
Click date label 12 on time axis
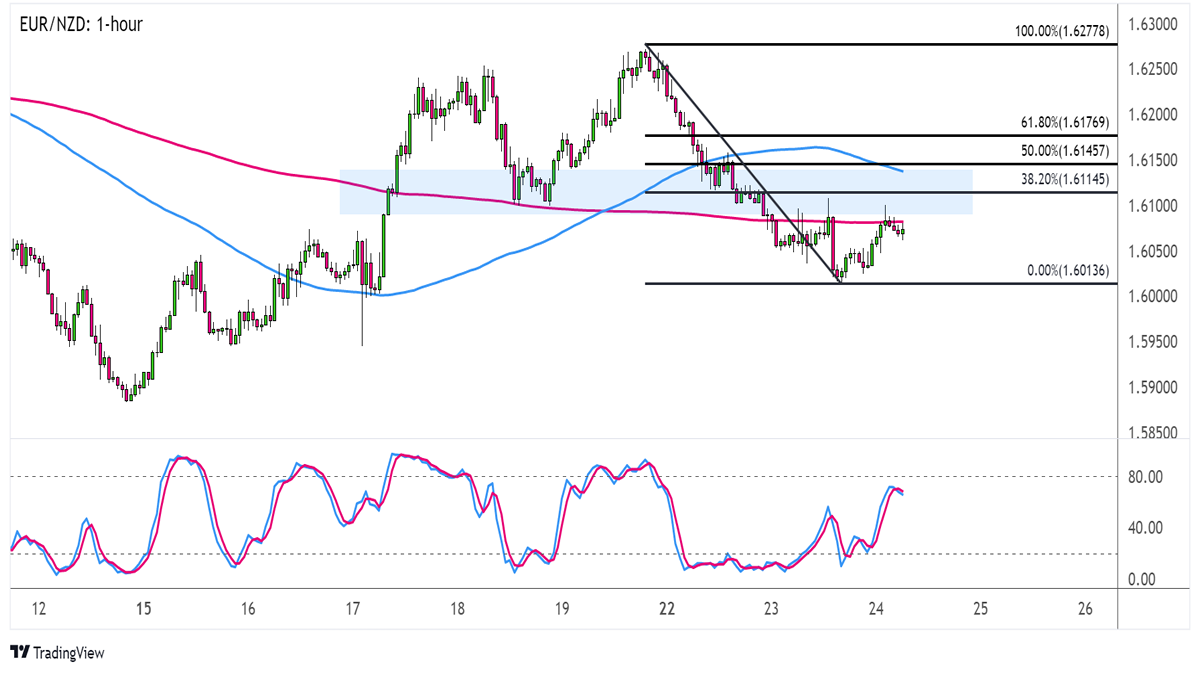[39, 609]
